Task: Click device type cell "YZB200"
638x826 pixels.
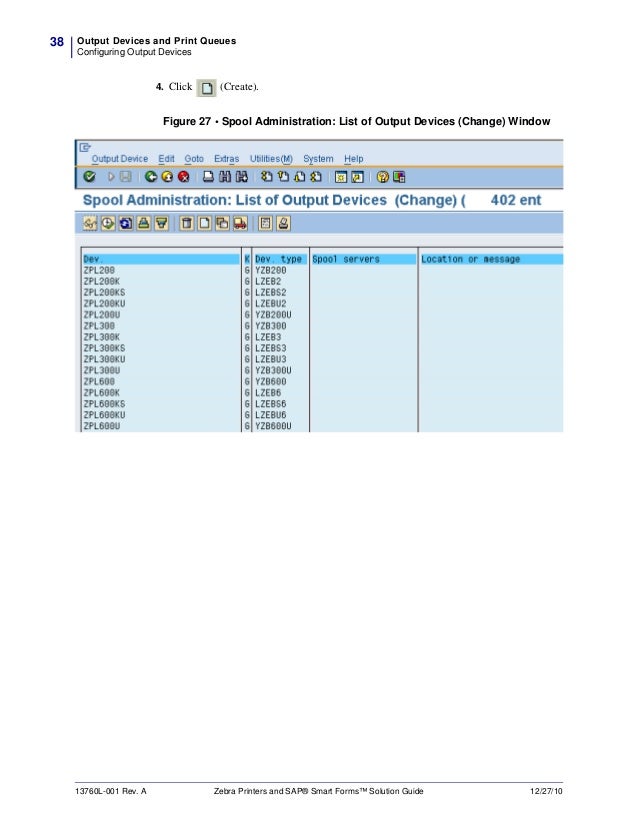Action: (271, 270)
